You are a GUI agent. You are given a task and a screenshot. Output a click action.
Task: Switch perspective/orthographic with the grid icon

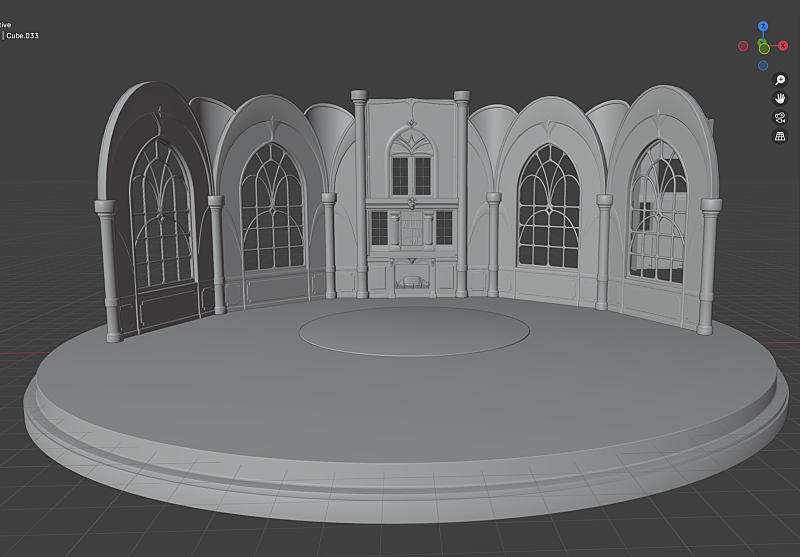pyautogui.click(x=780, y=136)
